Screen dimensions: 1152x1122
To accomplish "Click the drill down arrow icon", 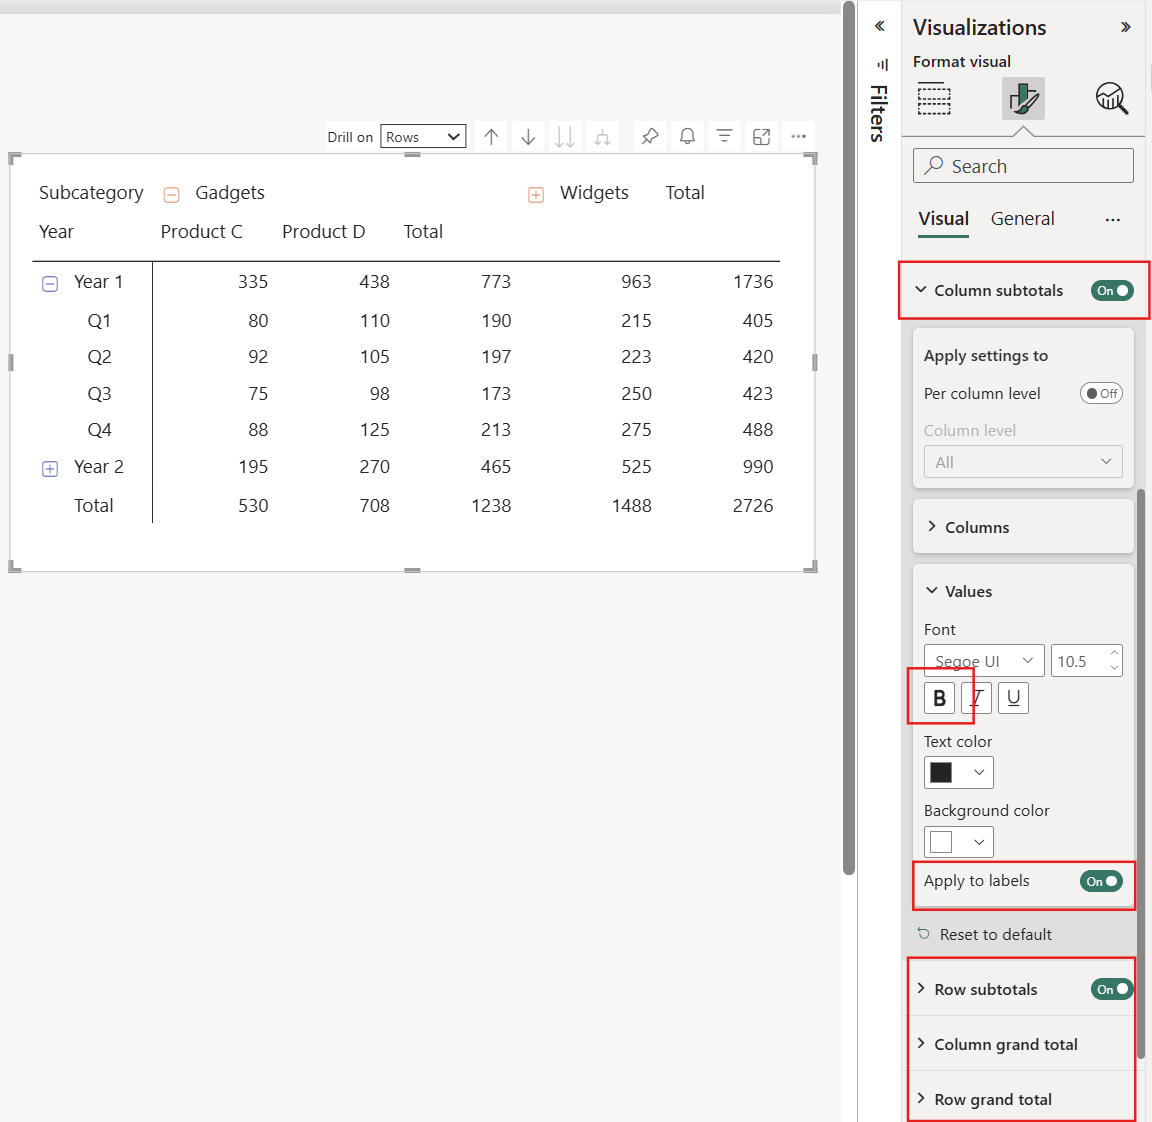I will (x=528, y=137).
